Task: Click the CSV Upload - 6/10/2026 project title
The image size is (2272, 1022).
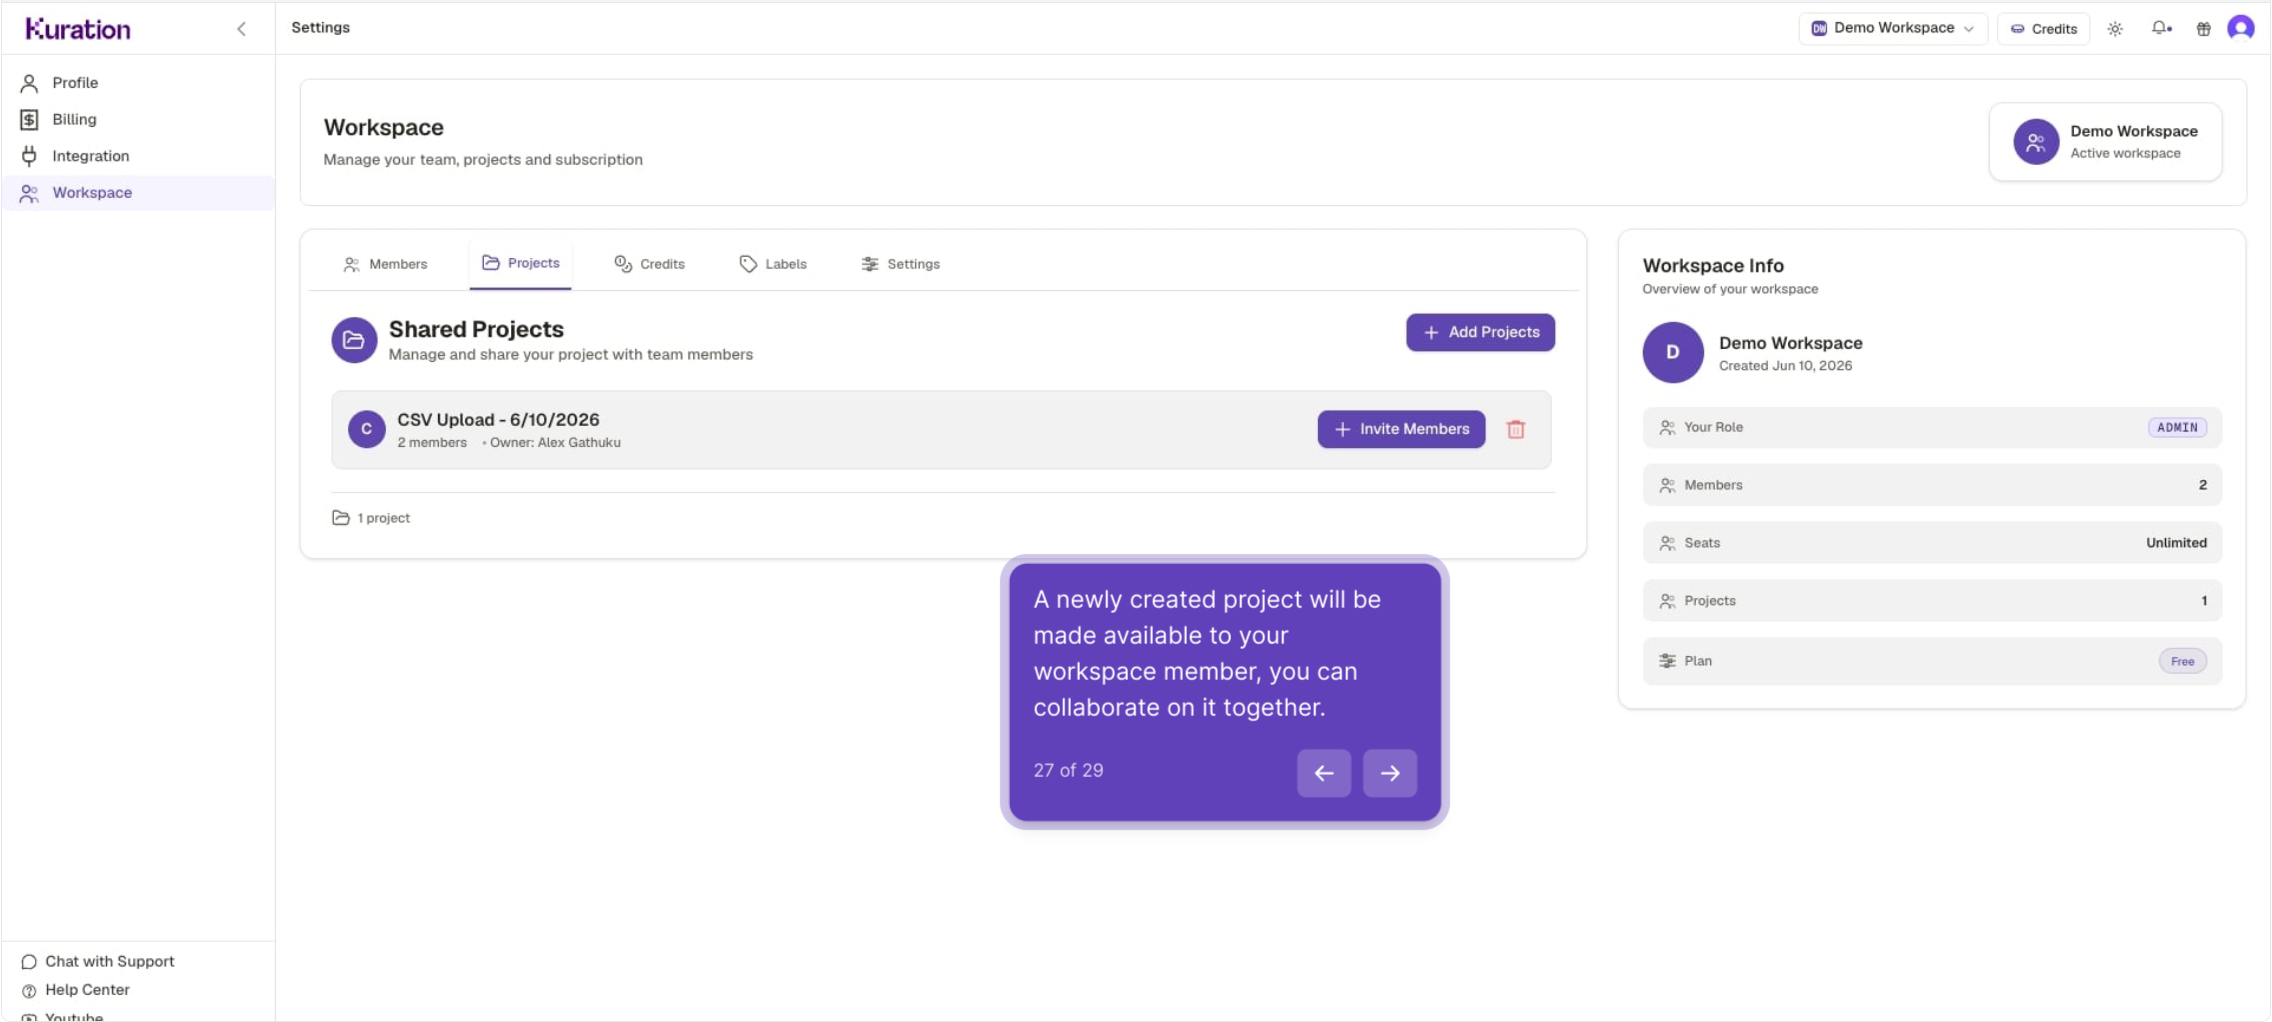Action: [x=498, y=420]
